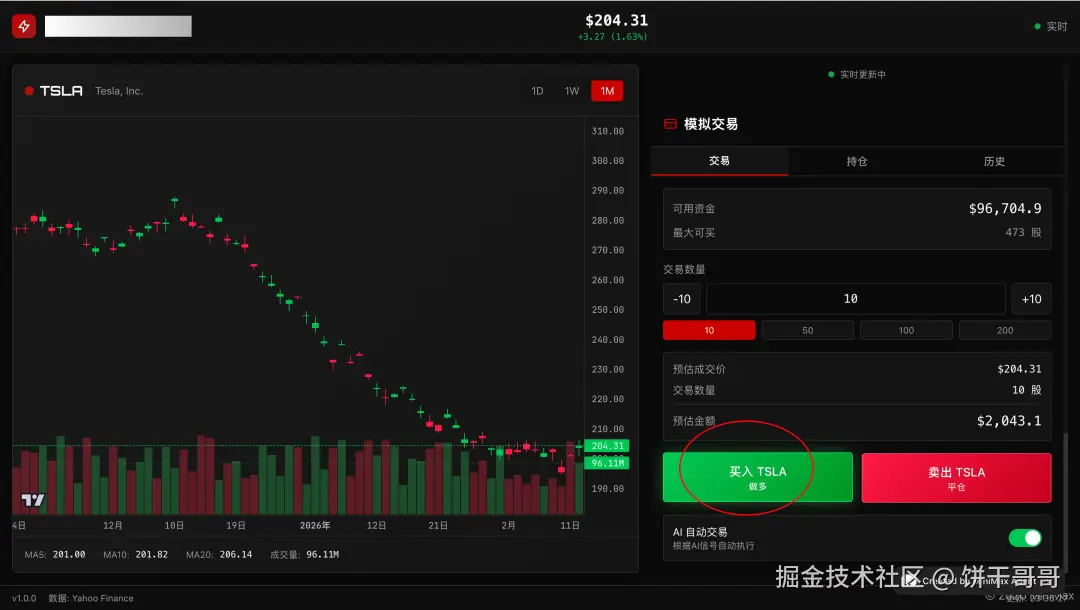Click the green 204.31 price label on the axis
This screenshot has height=610, width=1080.
tap(607, 445)
